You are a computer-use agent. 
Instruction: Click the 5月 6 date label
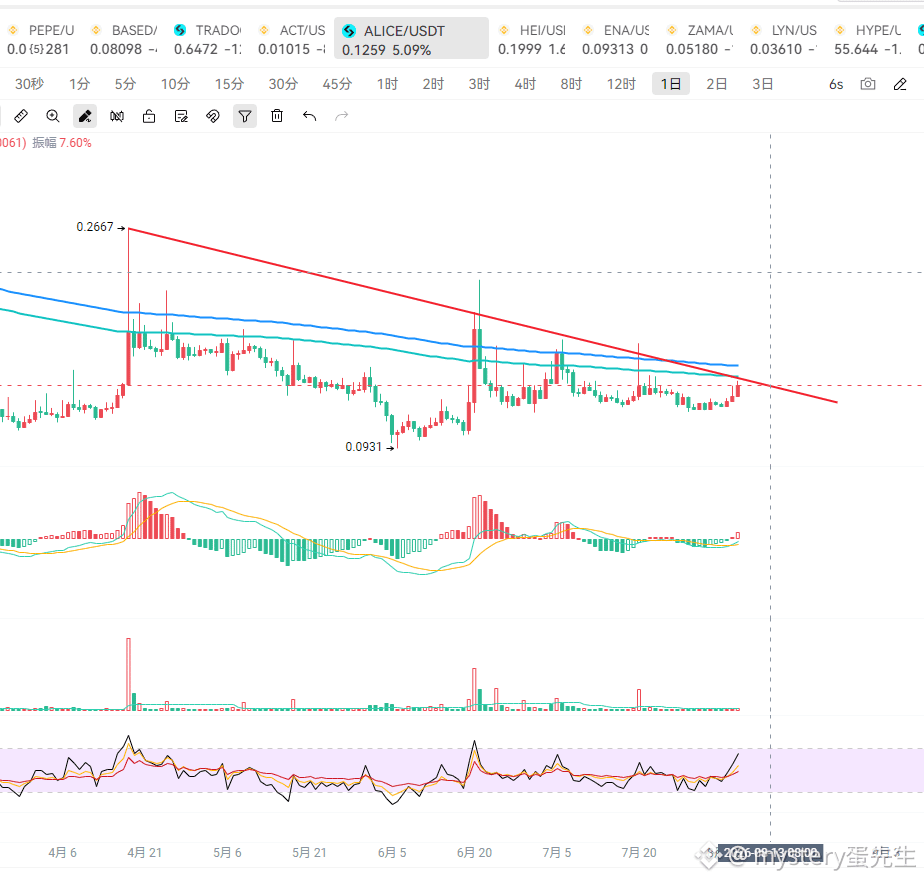(227, 853)
